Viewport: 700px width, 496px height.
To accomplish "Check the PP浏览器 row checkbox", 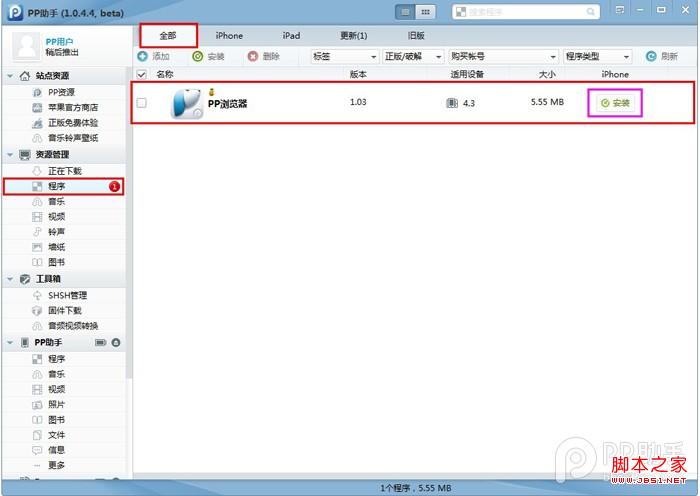I will point(142,103).
